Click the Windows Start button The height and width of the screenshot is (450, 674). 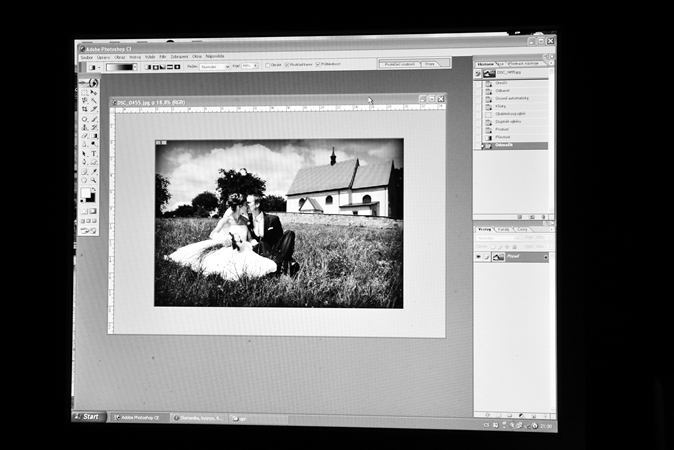coord(88,416)
